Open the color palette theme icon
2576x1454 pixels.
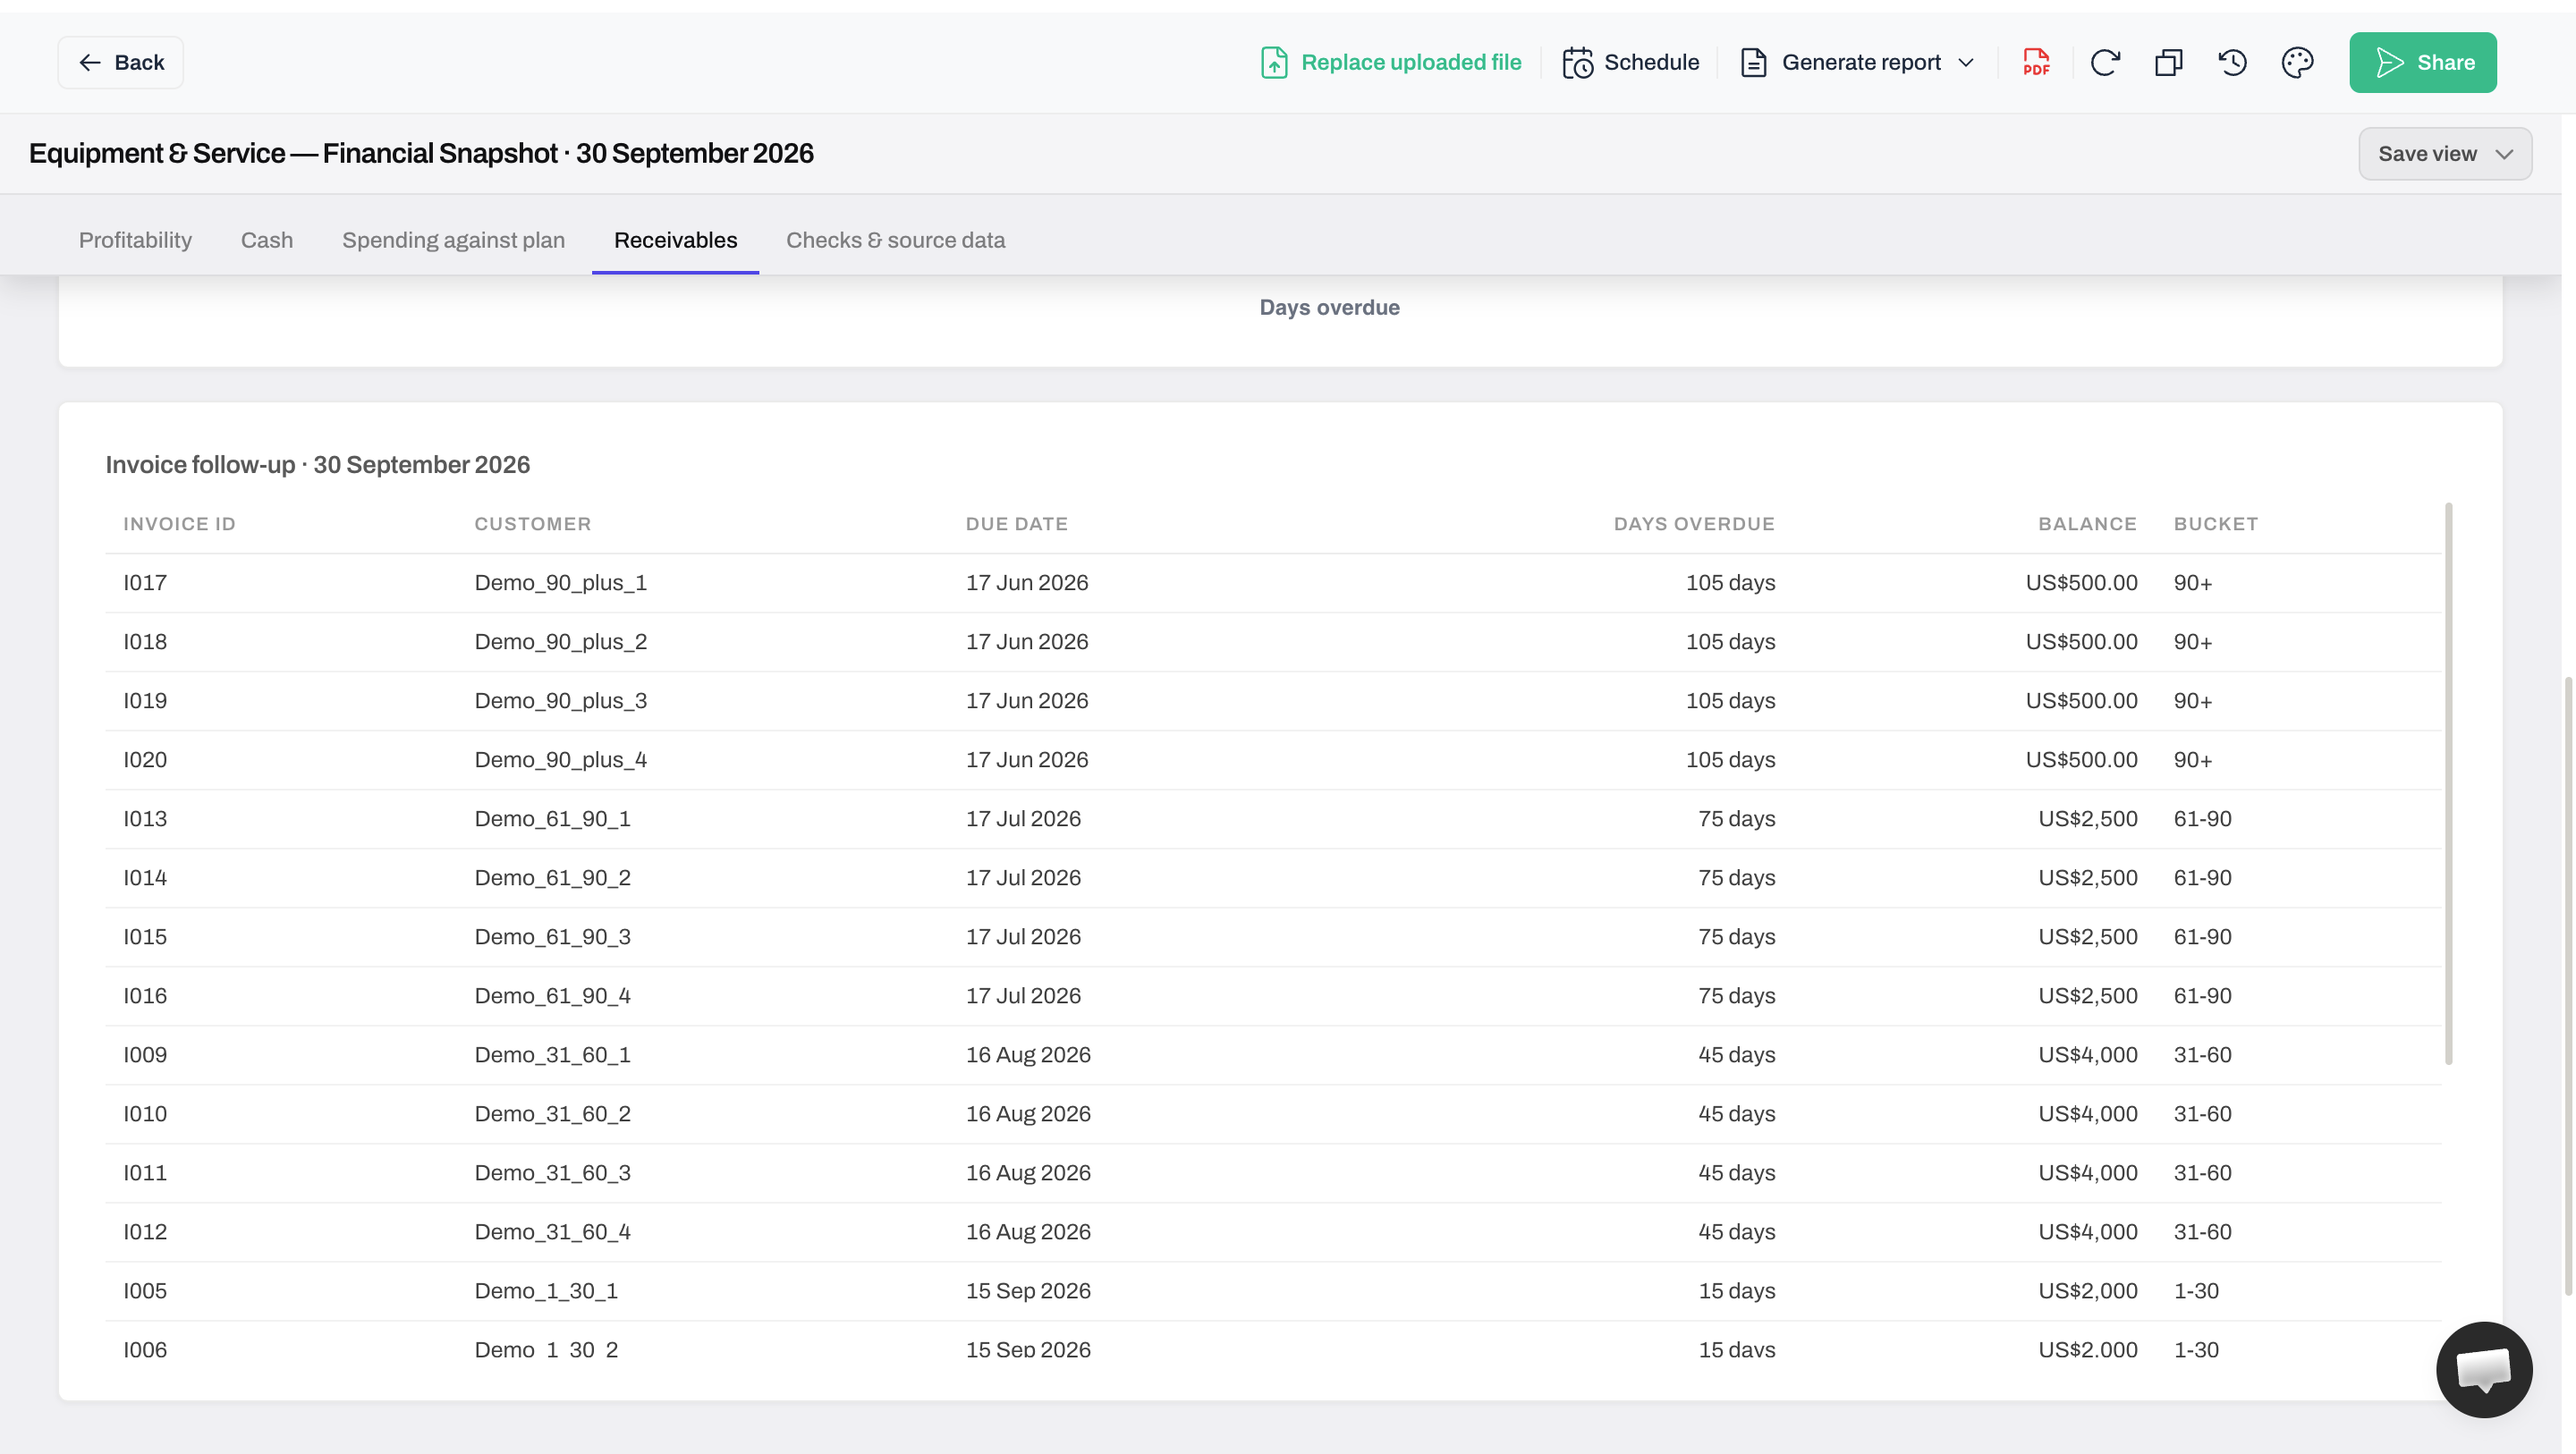(x=2297, y=62)
